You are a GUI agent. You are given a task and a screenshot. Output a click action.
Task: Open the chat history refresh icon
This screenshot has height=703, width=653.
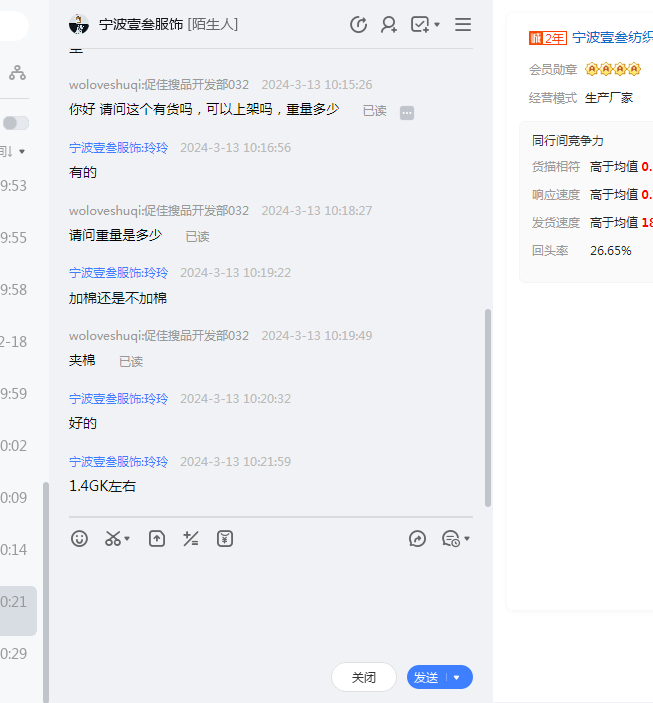pyautogui.click(x=358, y=25)
